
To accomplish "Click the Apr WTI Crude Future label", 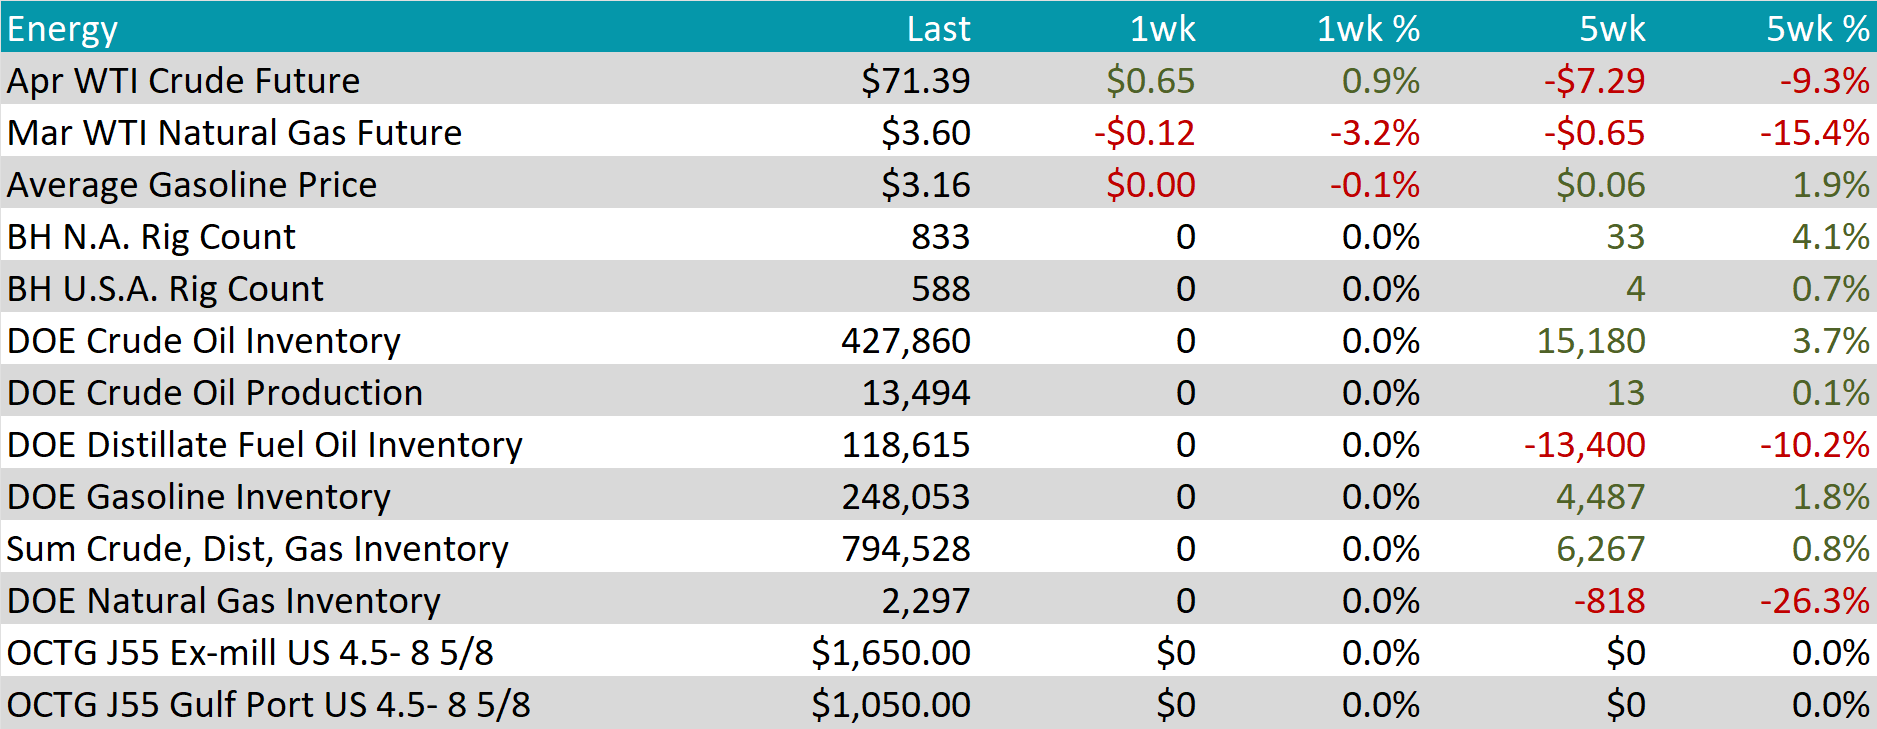I will coord(183,81).
